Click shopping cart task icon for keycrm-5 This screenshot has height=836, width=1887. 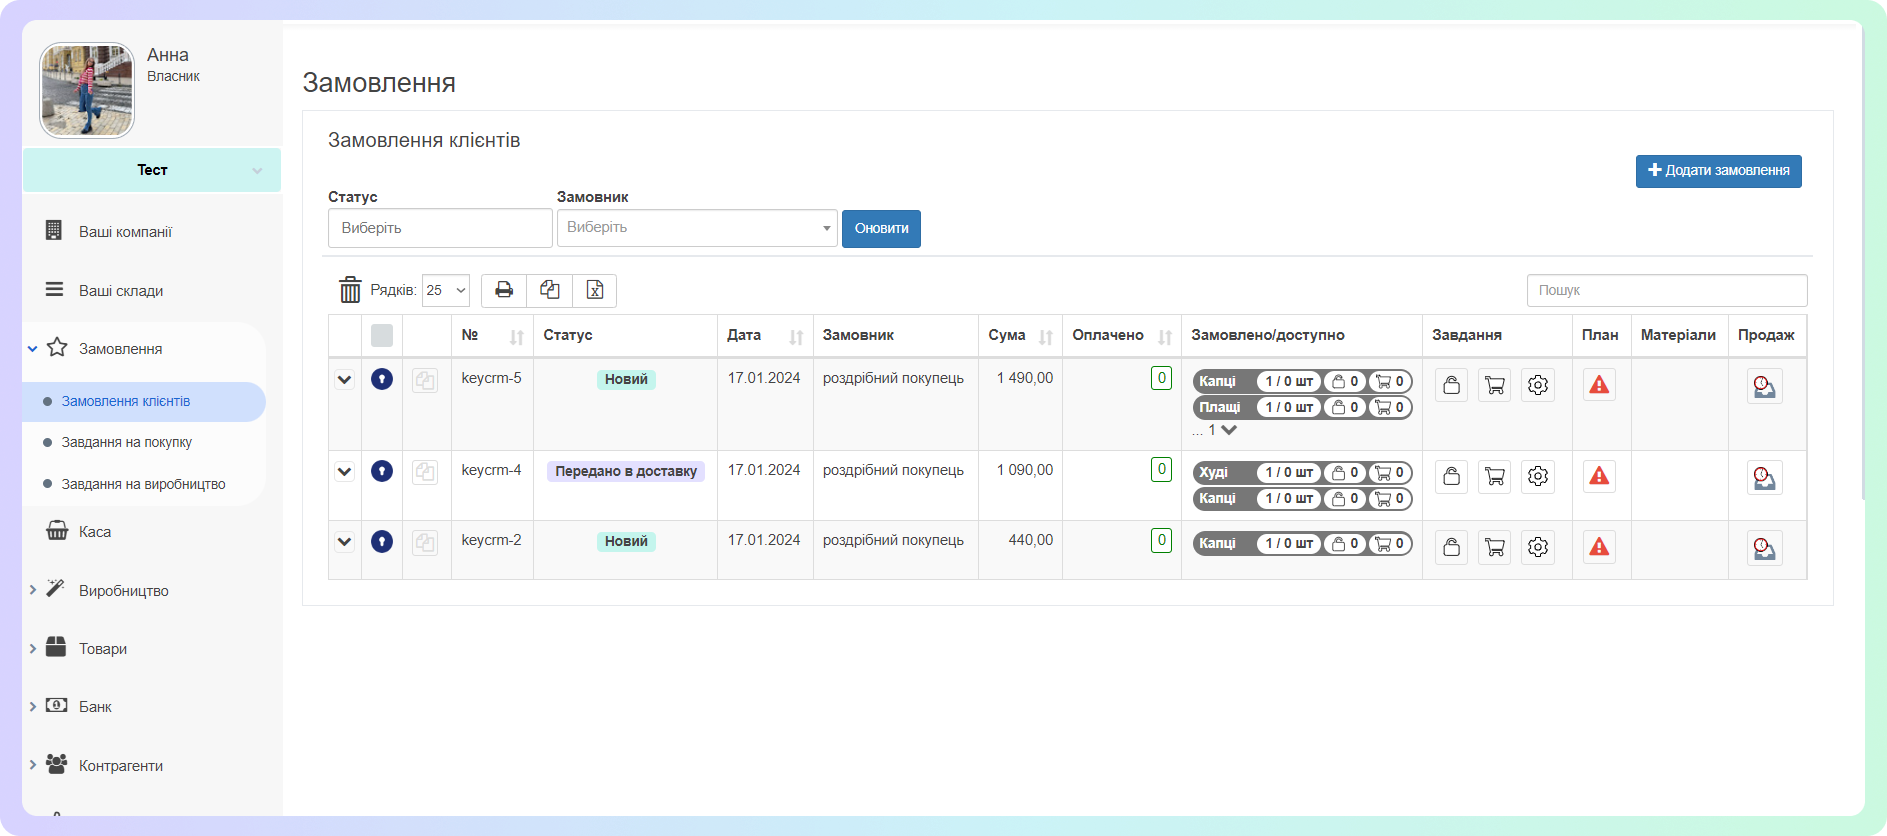coord(1494,385)
